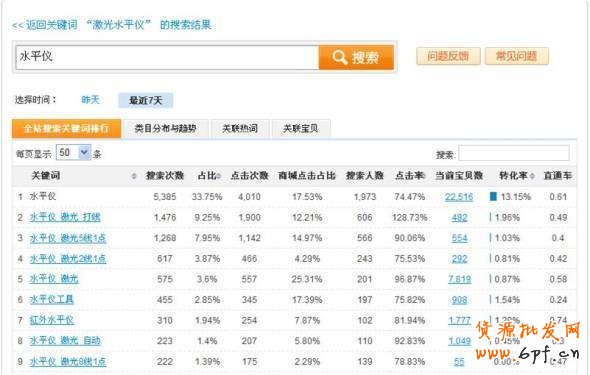Click the 问题反馈 feedback button
This screenshot has height=375, width=590.
448,56
